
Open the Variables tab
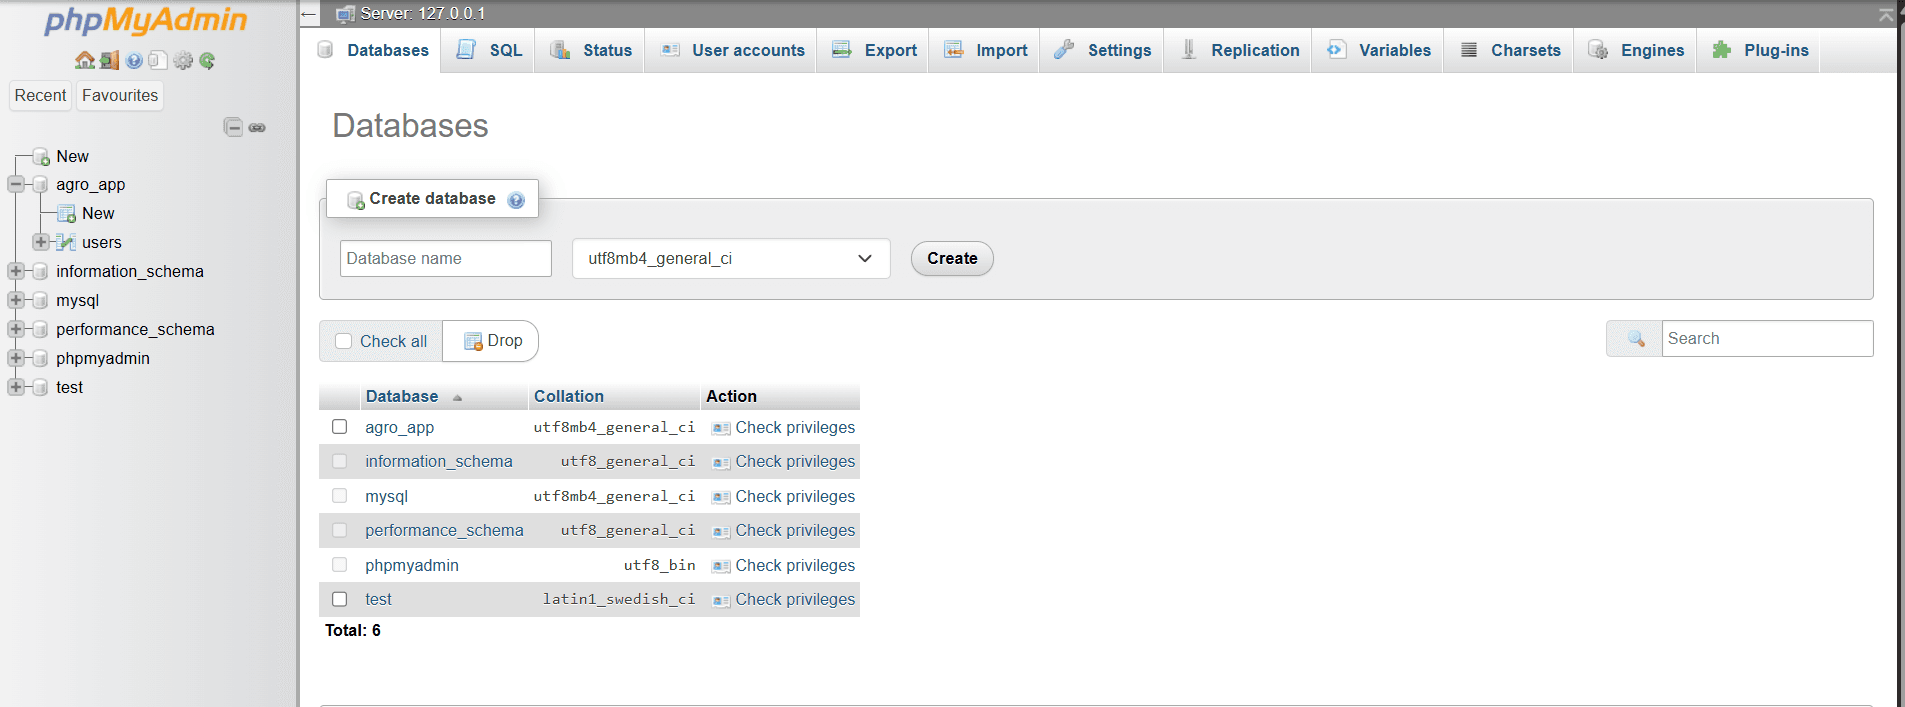pyautogui.click(x=1377, y=50)
